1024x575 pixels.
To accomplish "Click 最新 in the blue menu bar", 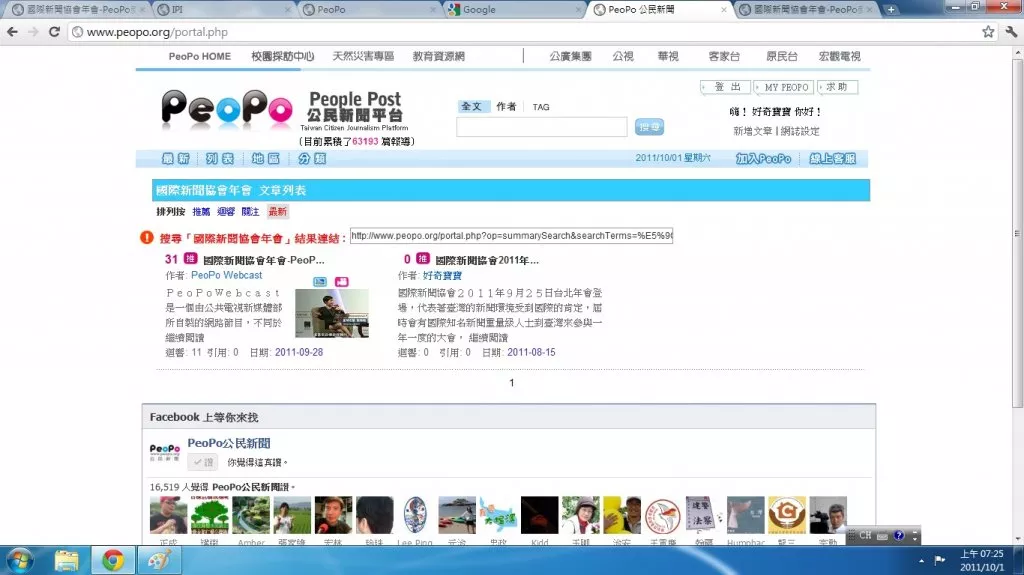I will pos(175,158).
